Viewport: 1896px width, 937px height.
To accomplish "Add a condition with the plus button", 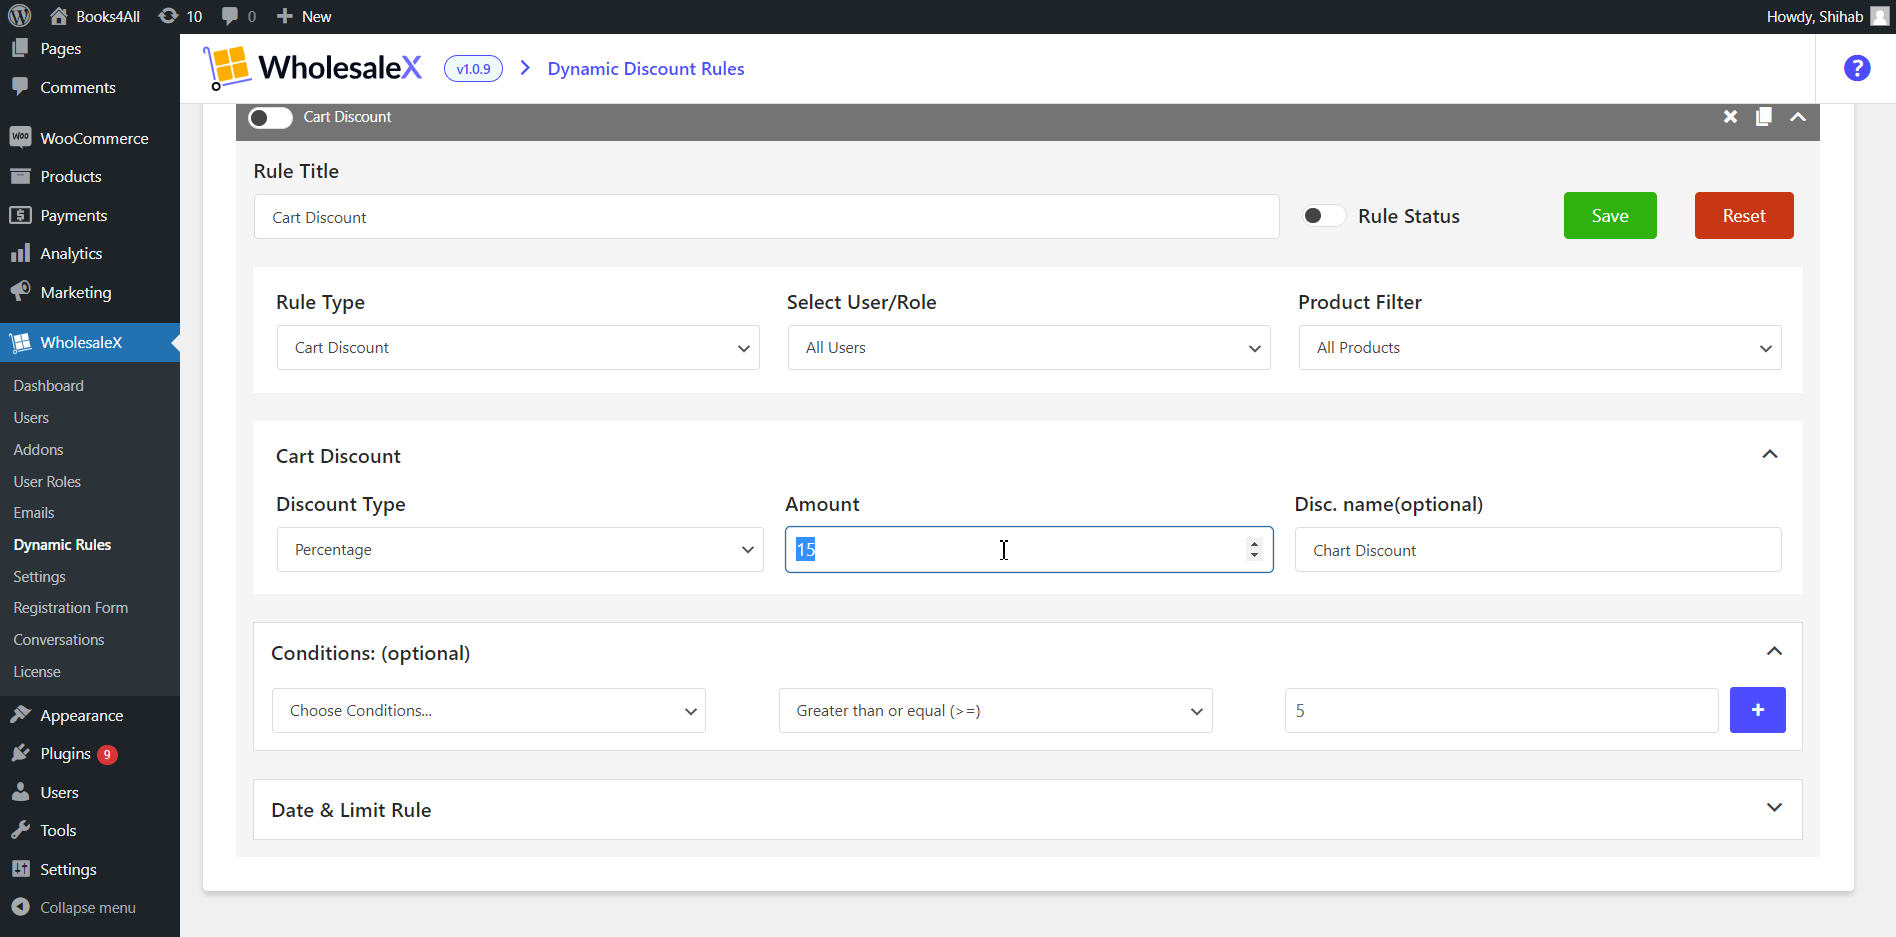I will pyautogui.click(x=1758, y=710).
